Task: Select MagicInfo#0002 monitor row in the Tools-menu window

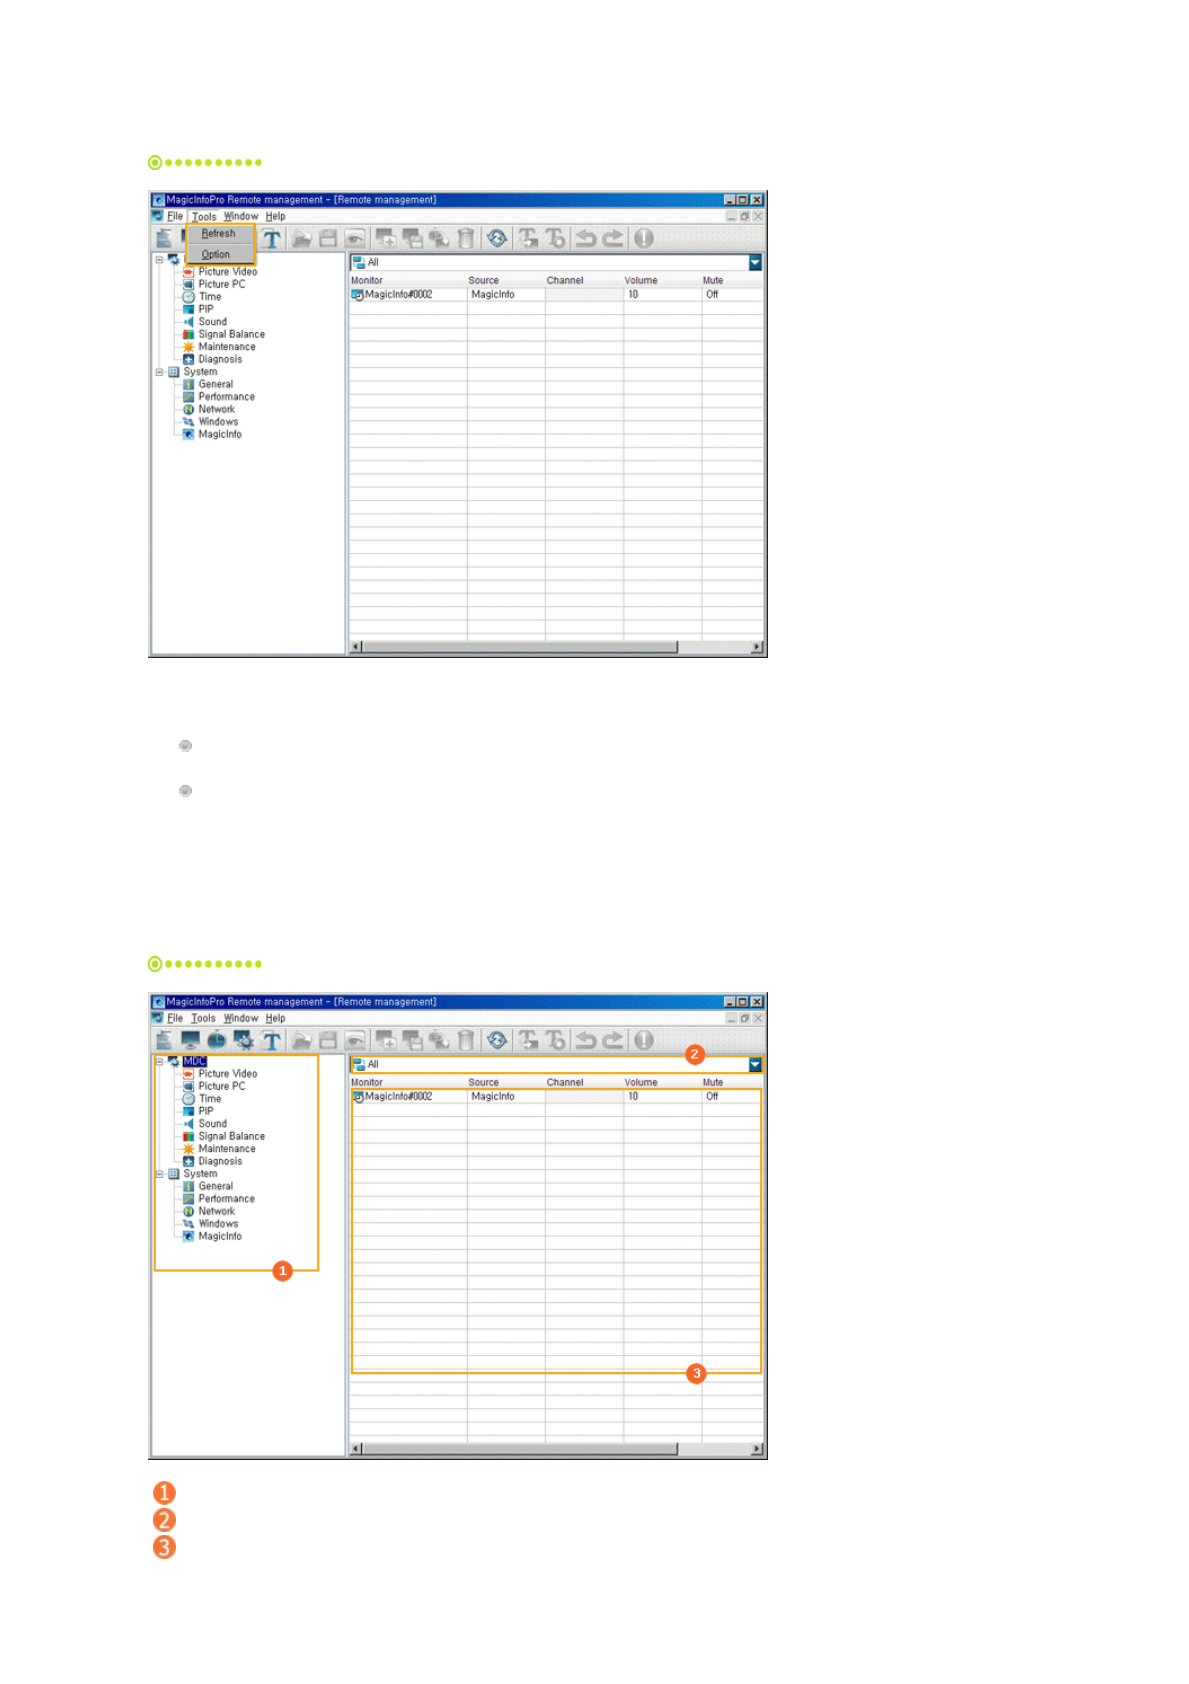Action: [555, 295]
